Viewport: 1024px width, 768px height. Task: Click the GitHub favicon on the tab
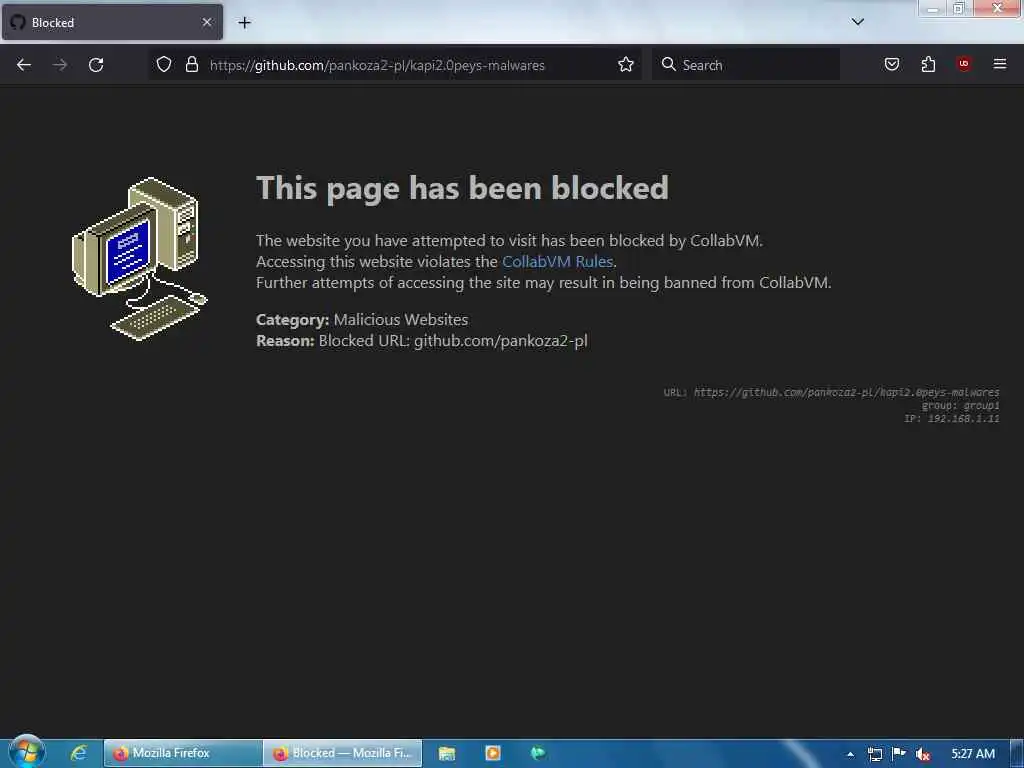click(x=18, y=22)
